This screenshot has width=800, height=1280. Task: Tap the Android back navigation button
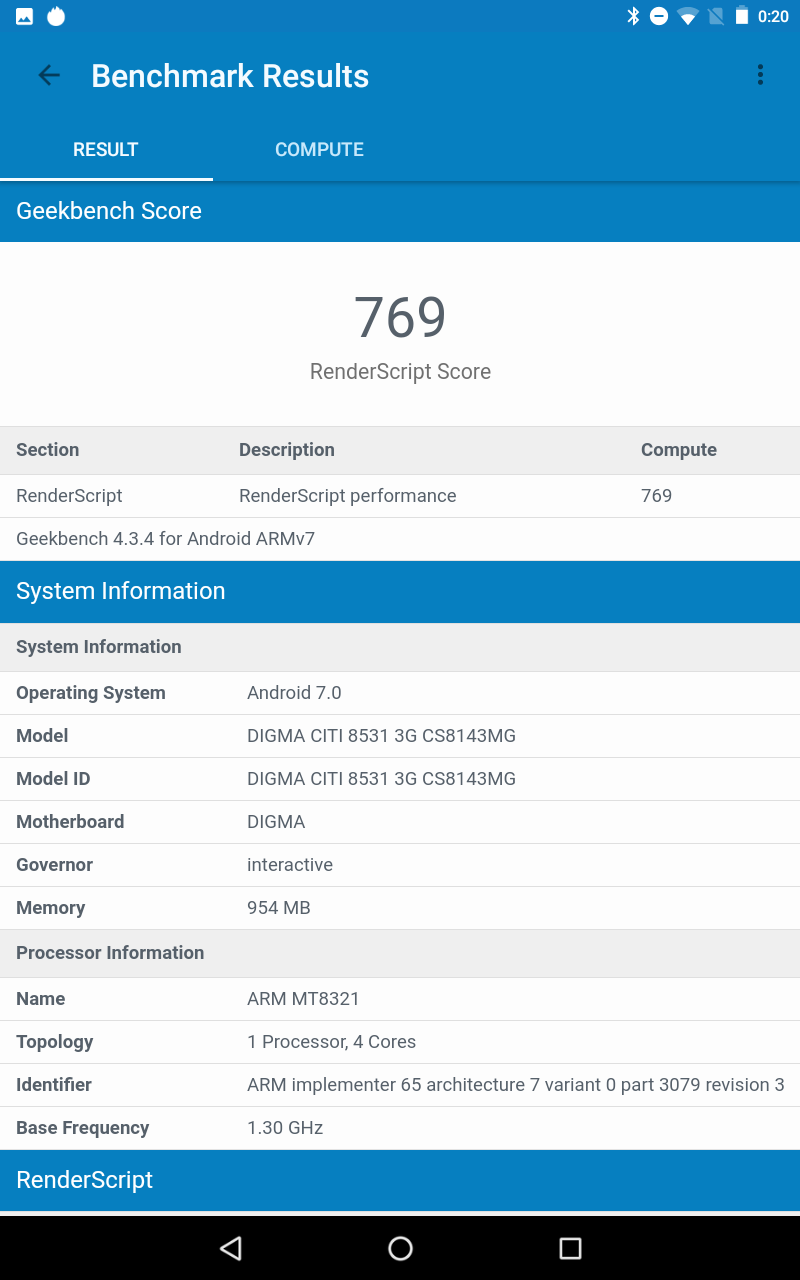(231, 1247)
